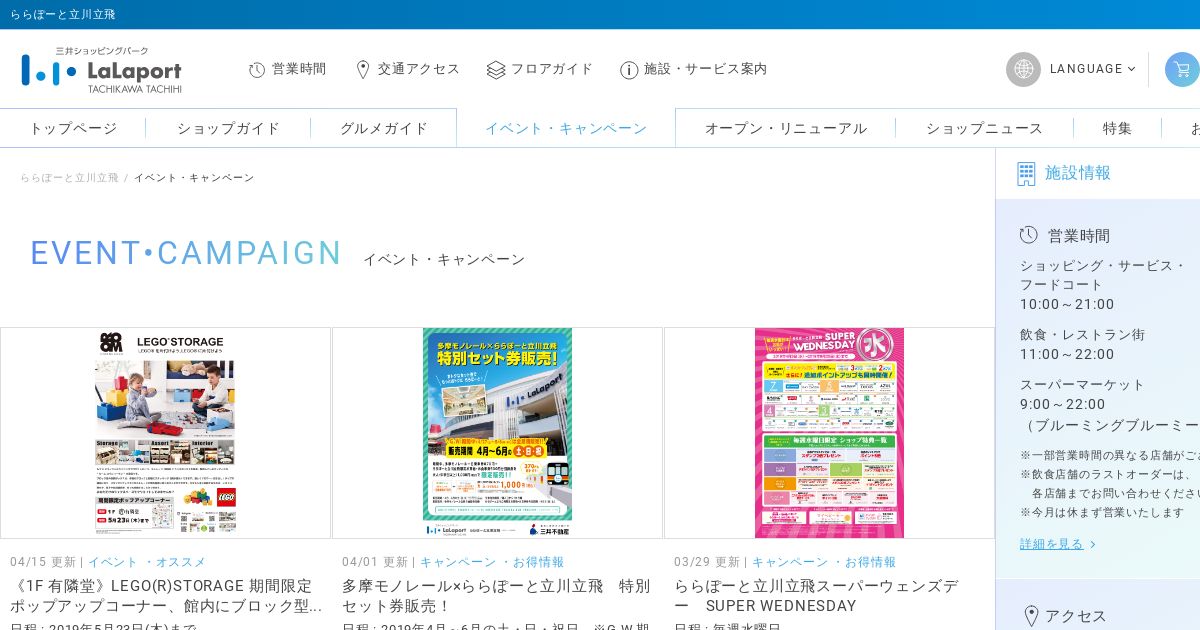Open the shopping cart icon button
This screenshot has width=1200, height=630.
[1182, 69]
